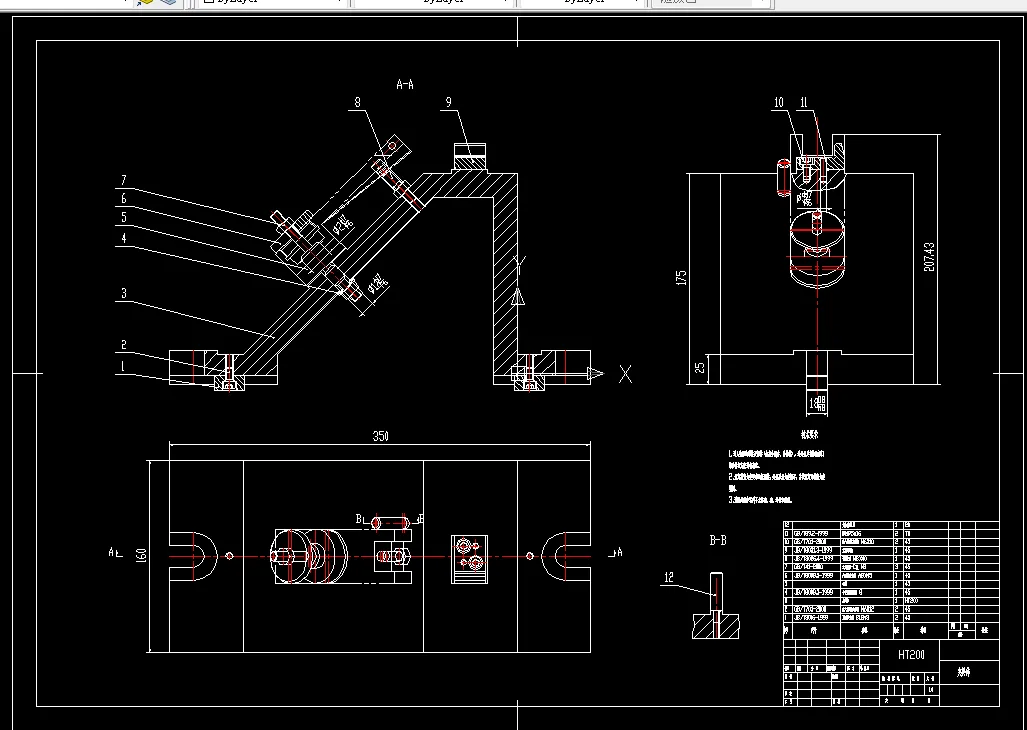Pick the 160 width dimension text
1027x730 pixels.
pyautogui.click(x=141, y=555)
